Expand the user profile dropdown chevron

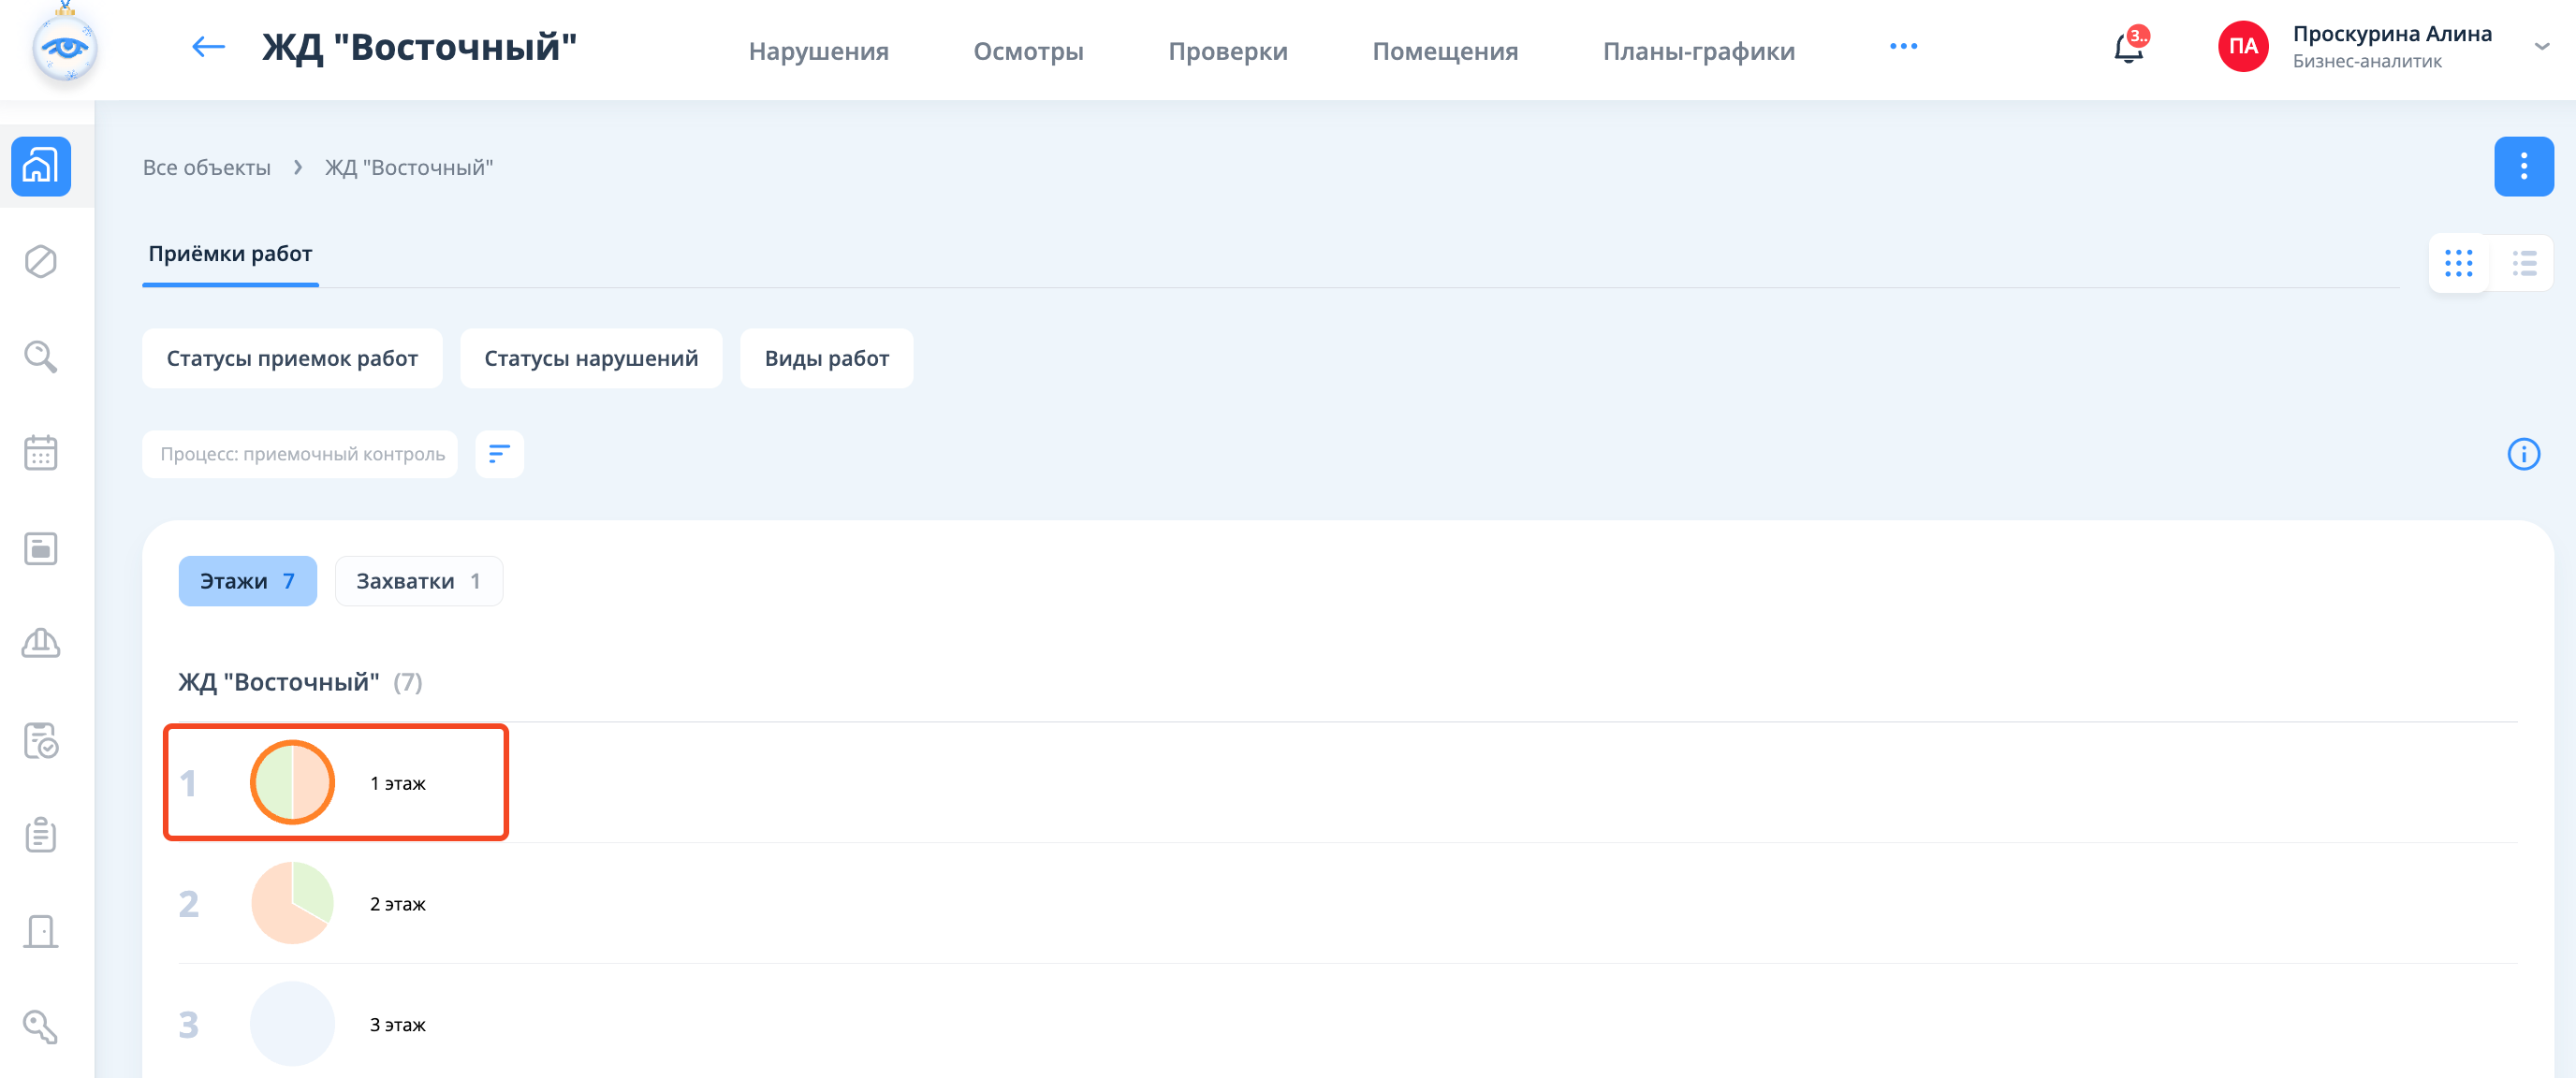point(2541,47)
